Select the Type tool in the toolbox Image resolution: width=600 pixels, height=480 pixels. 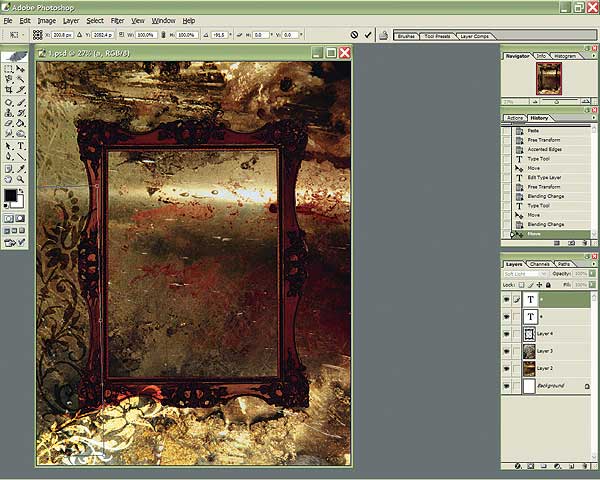21,145
